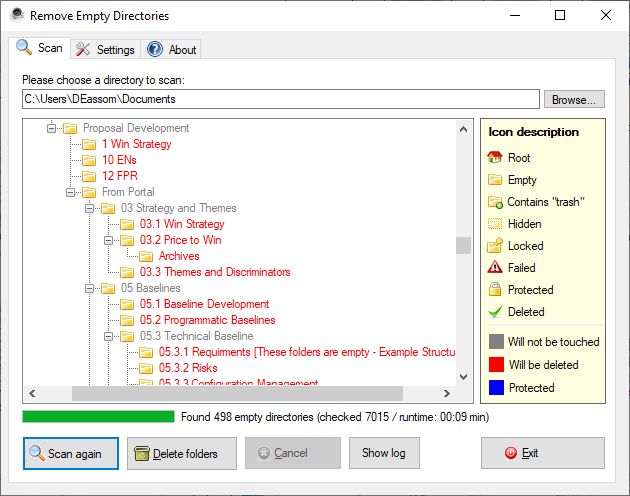This screenshot has width=630, height=496.
Task: Select 05.2 Programmatic Baselines row
Action: pos(207,320)
